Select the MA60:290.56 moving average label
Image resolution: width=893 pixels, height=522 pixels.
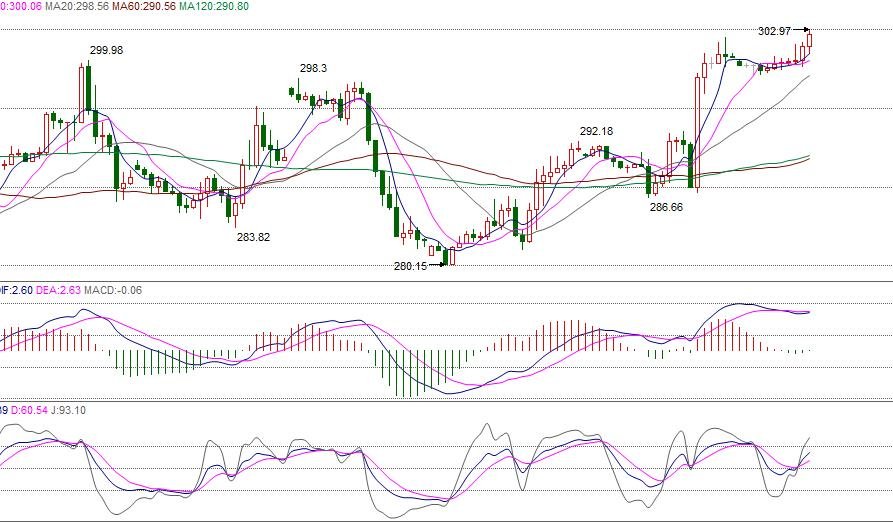(x=145, y=6)
